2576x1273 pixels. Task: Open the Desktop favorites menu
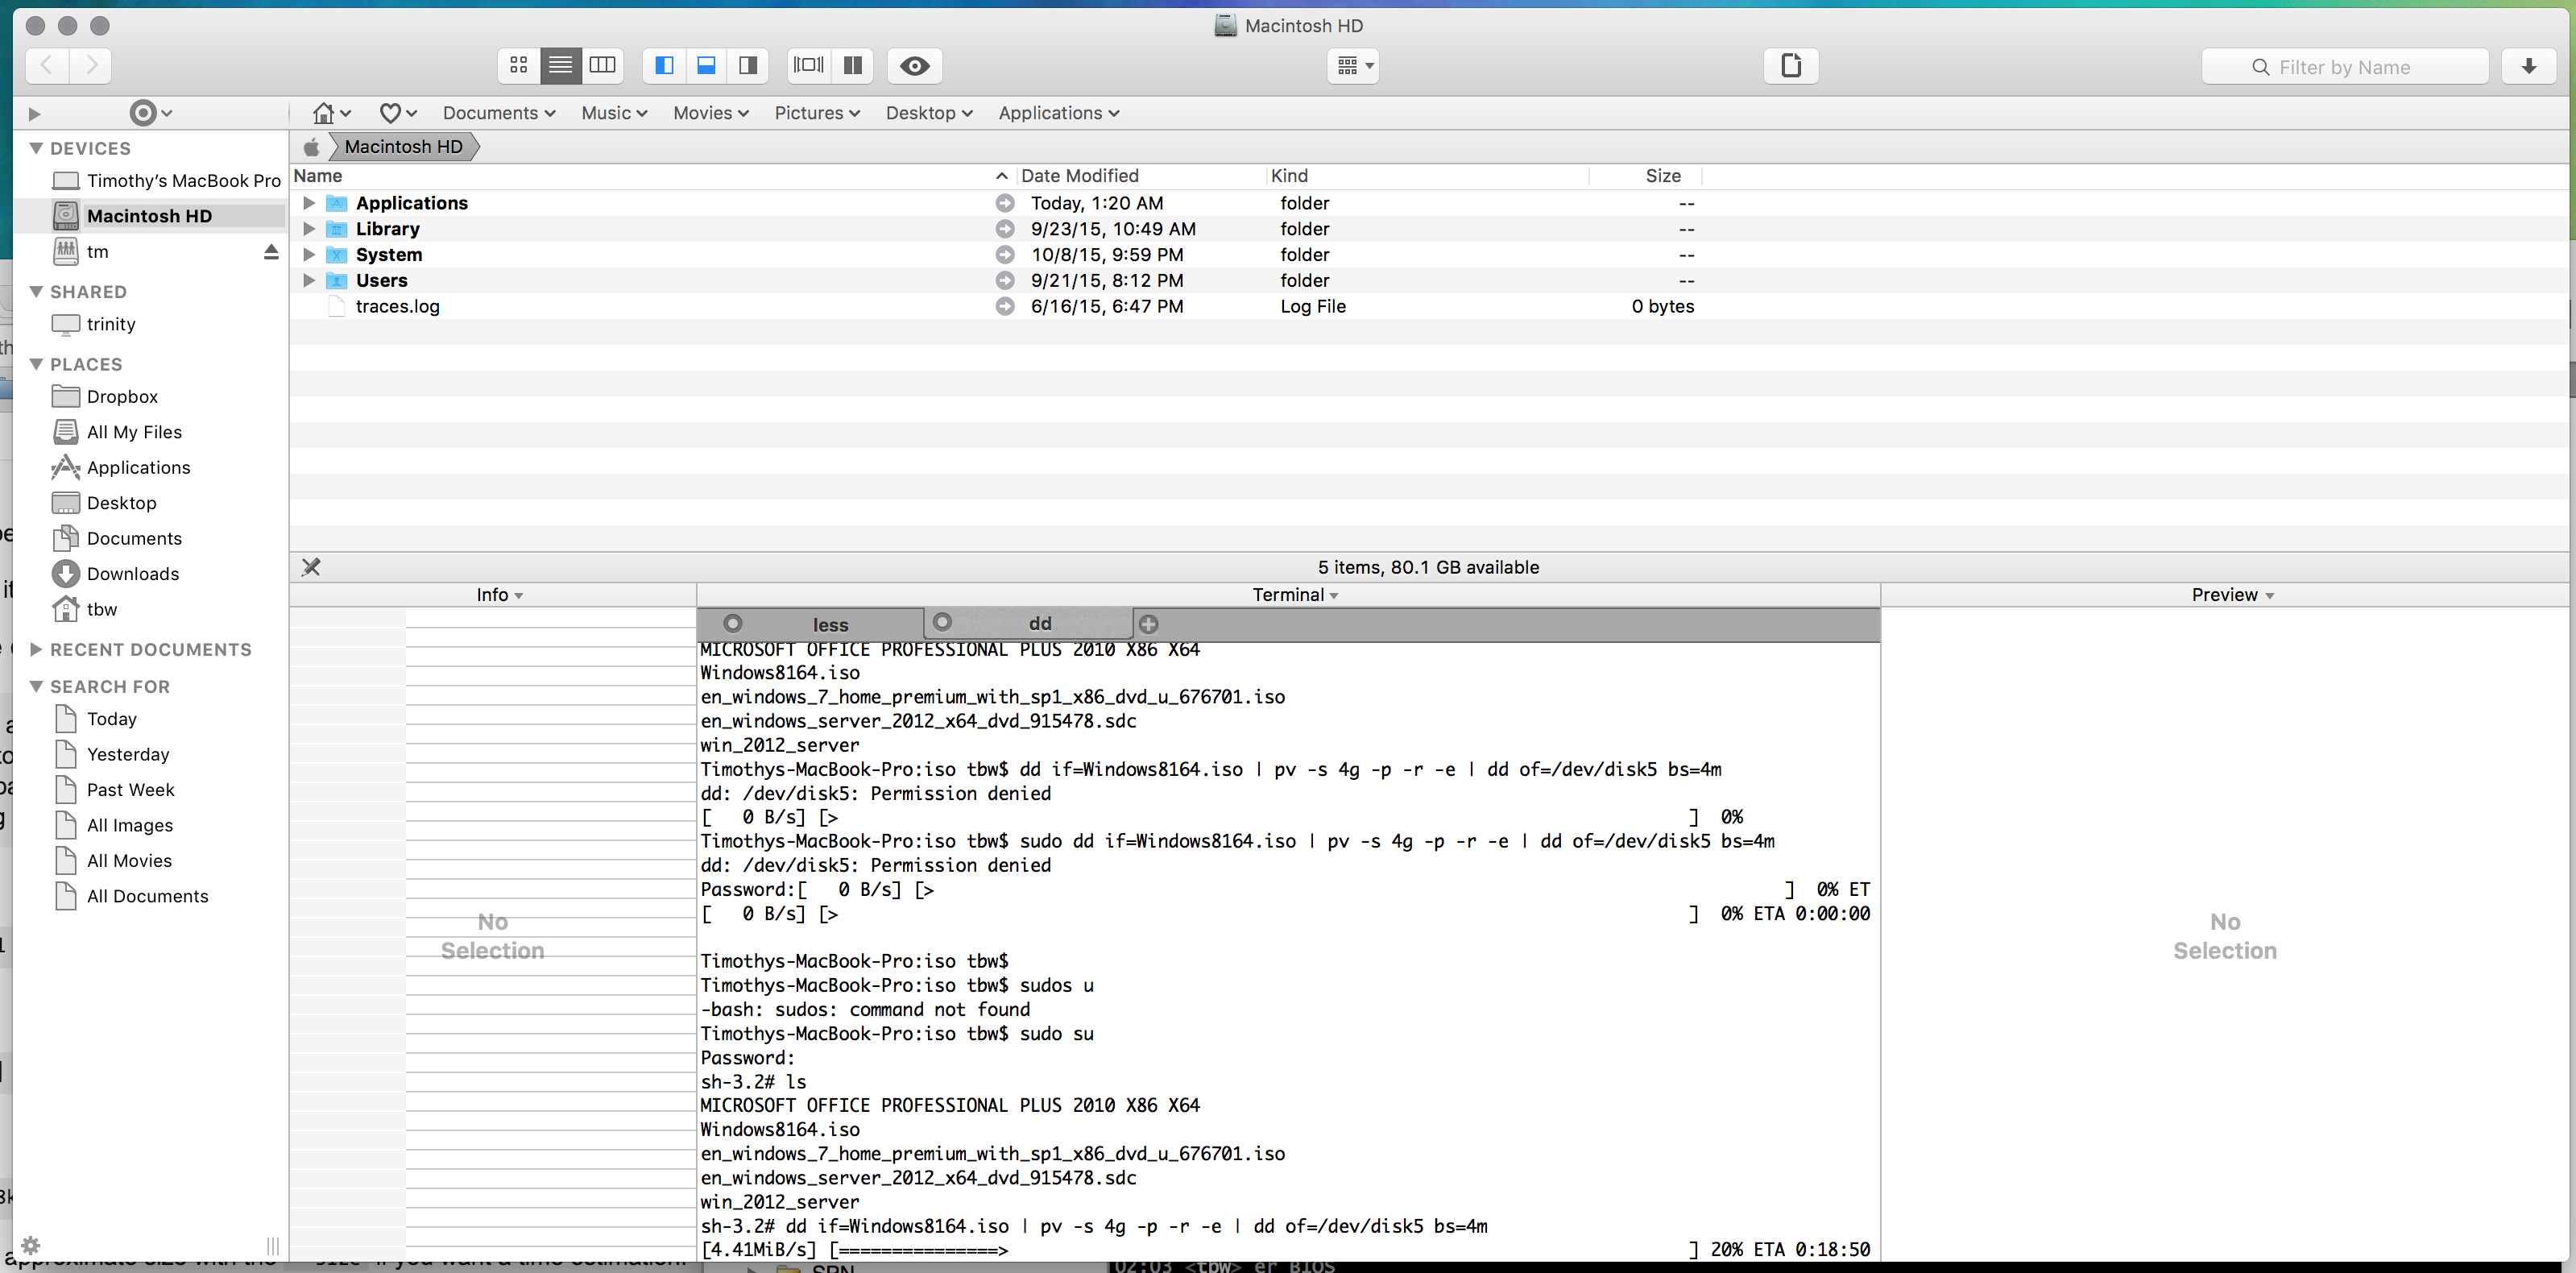coord(929,113)
